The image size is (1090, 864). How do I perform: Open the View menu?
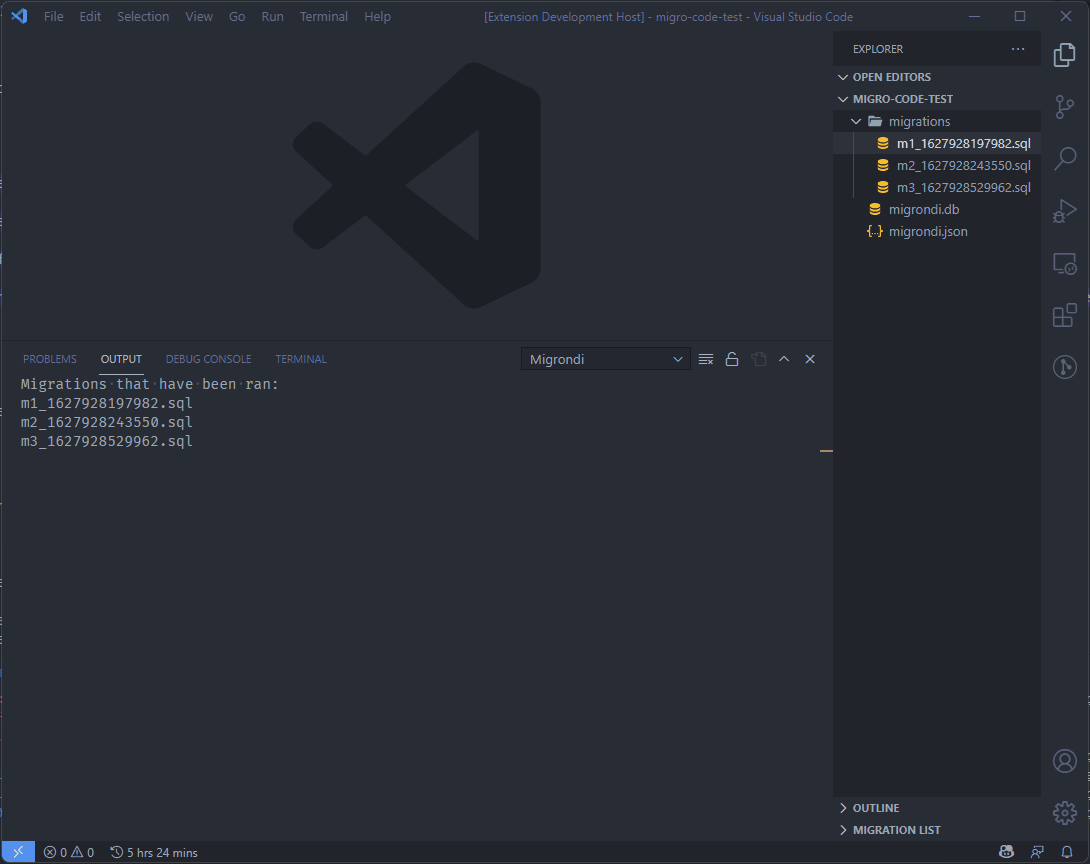point(199,16)
